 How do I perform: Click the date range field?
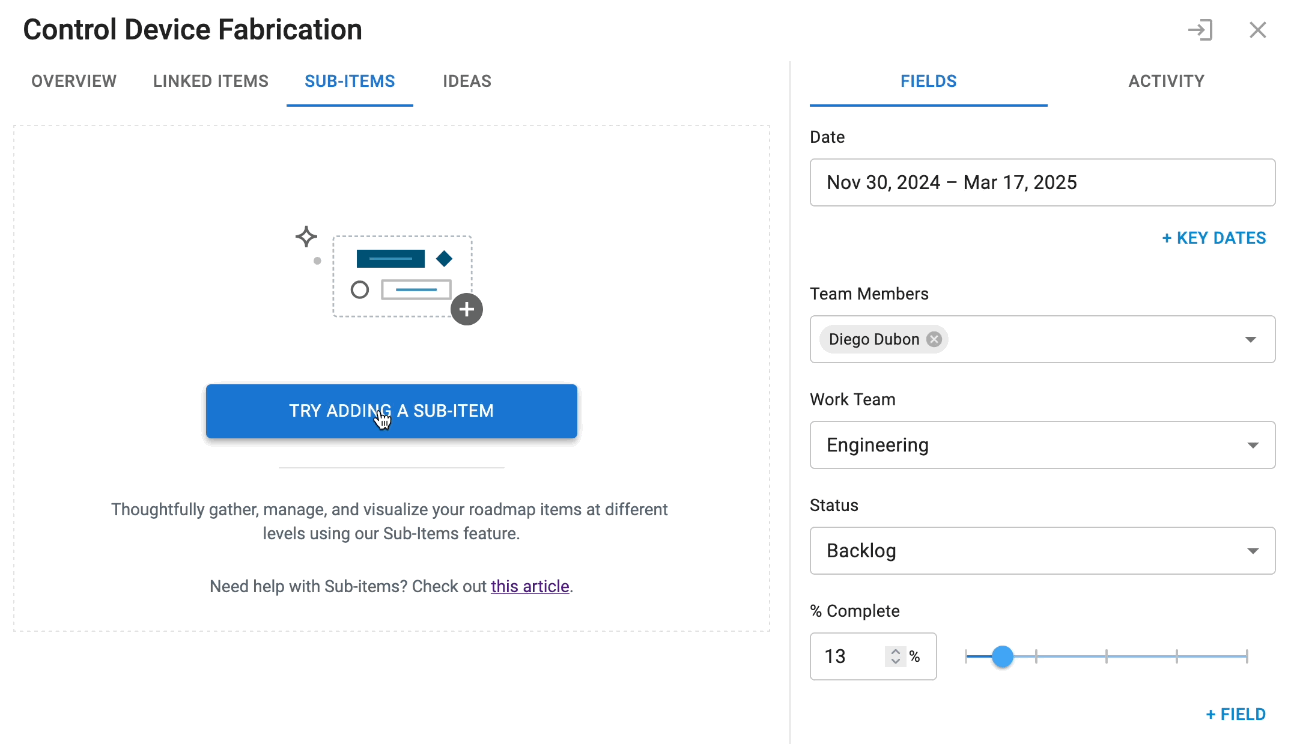pyautogui.click(x=1042, y=182)
